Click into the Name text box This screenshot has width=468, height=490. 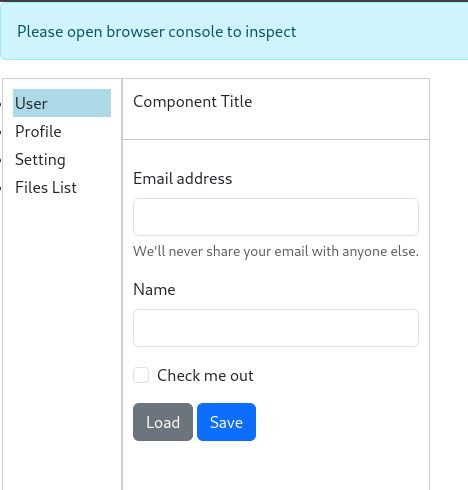coord(276,328)
